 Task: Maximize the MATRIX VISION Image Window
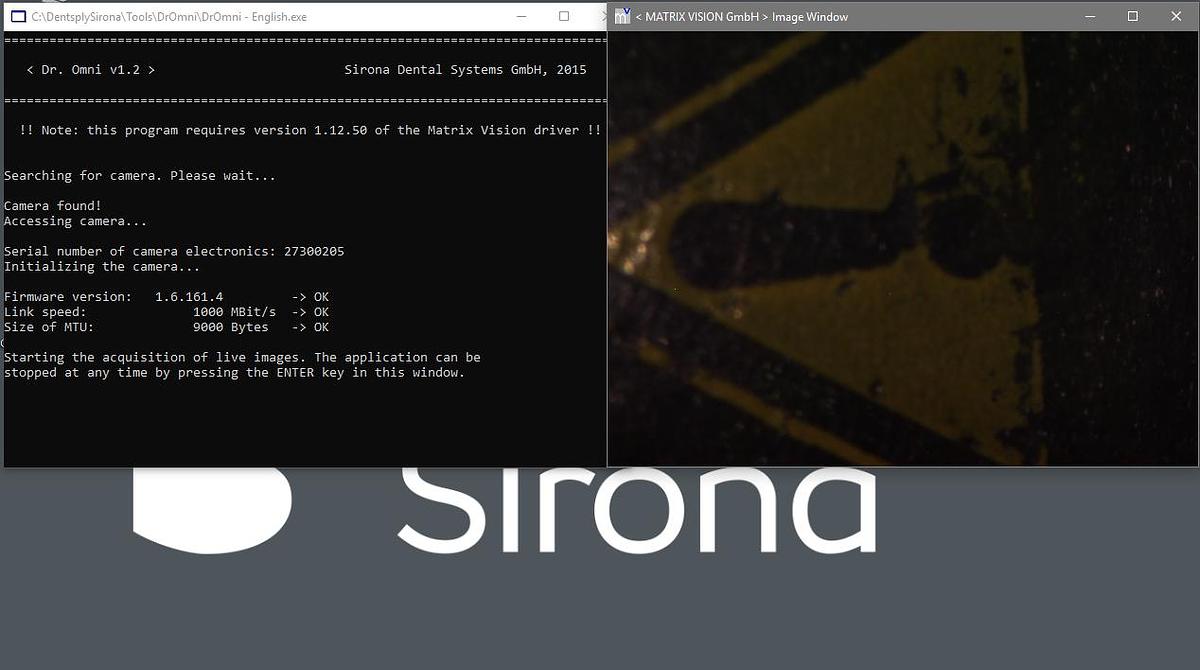pos(1132,16)
